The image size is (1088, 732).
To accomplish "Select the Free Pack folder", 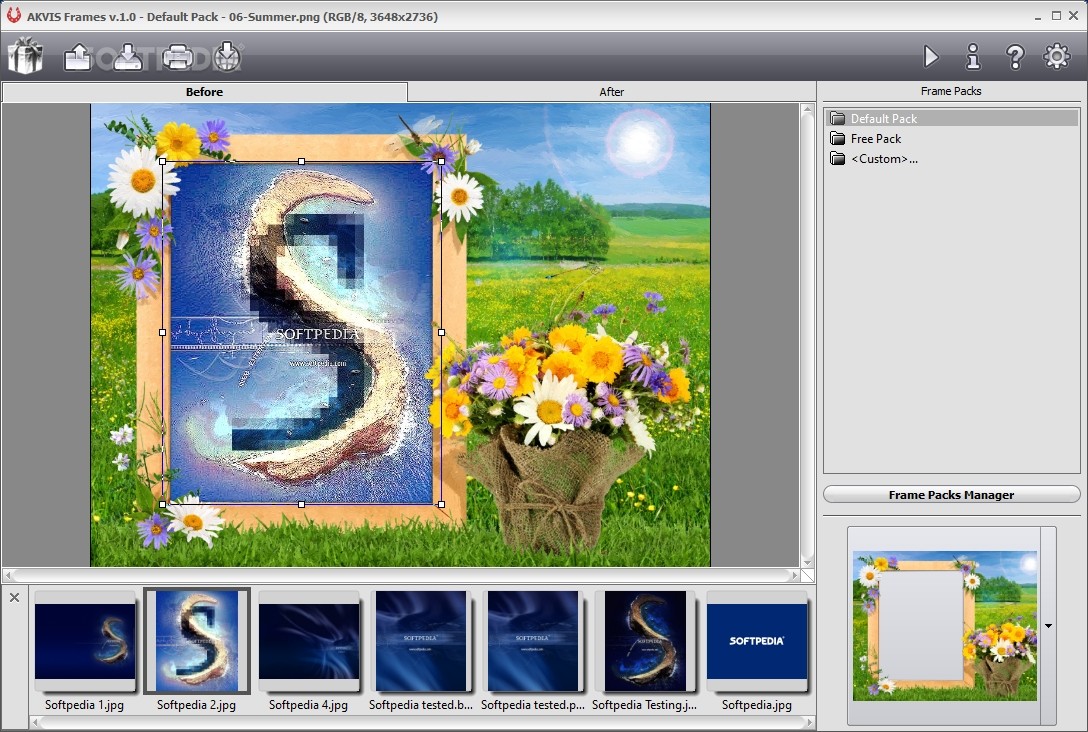I will pos(951,139).
